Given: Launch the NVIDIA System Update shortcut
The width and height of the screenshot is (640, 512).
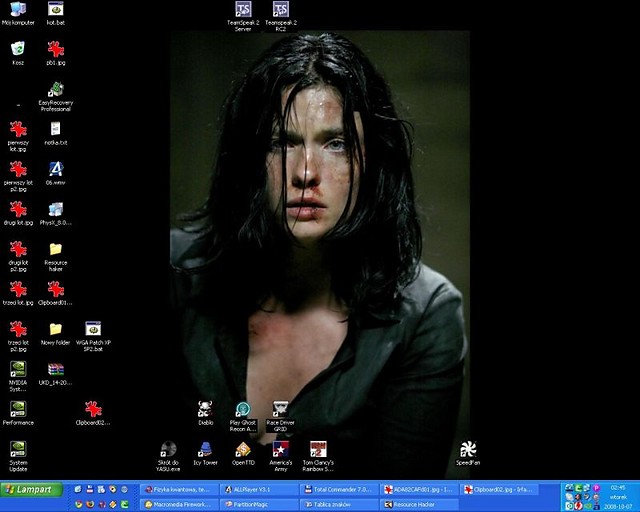Looking at the screenshot, I should (18, 457).
